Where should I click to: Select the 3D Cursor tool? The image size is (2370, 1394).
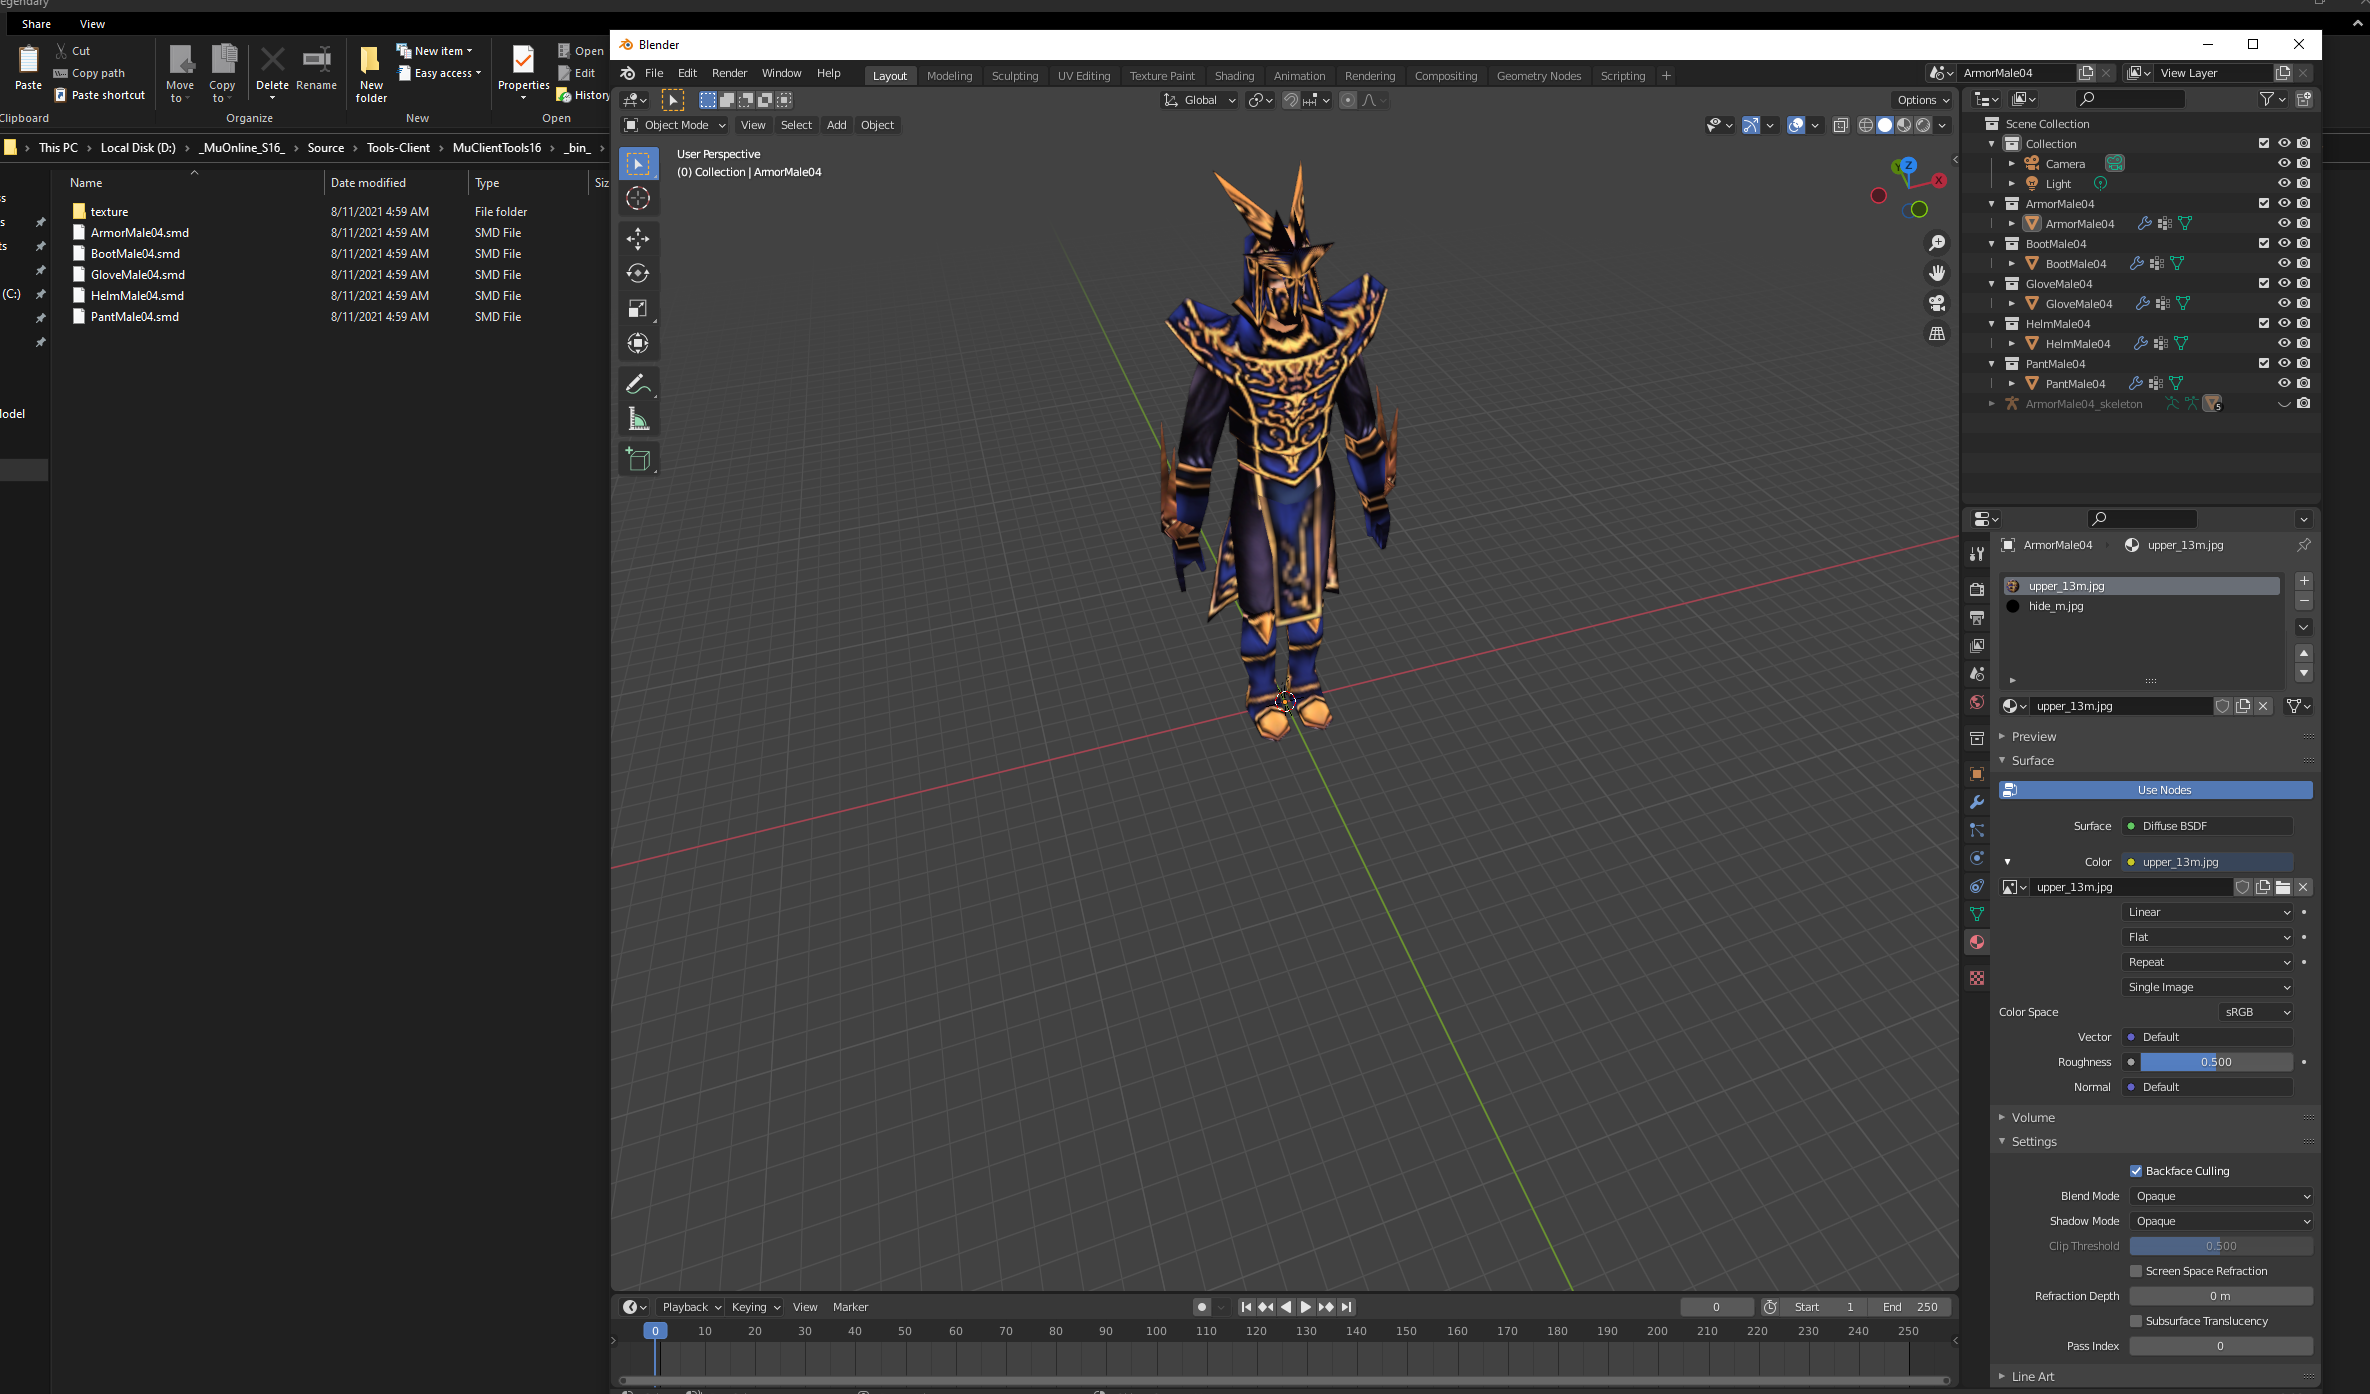tap(638, 198)
